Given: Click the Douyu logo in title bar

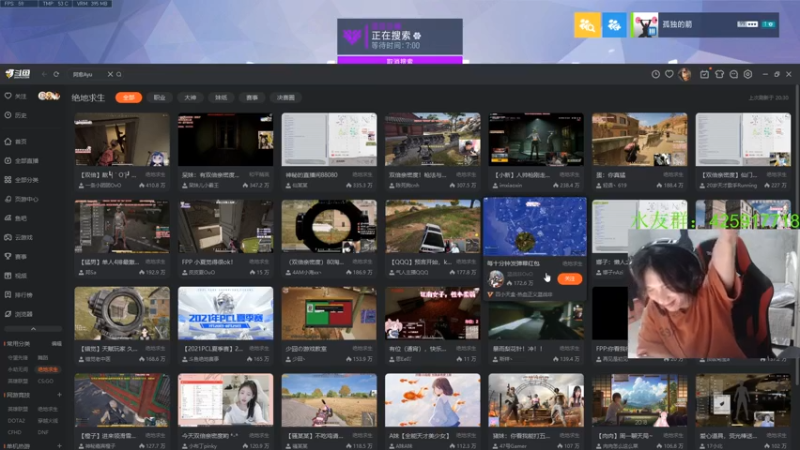Looking at the screenshot, I should [17, 74].
